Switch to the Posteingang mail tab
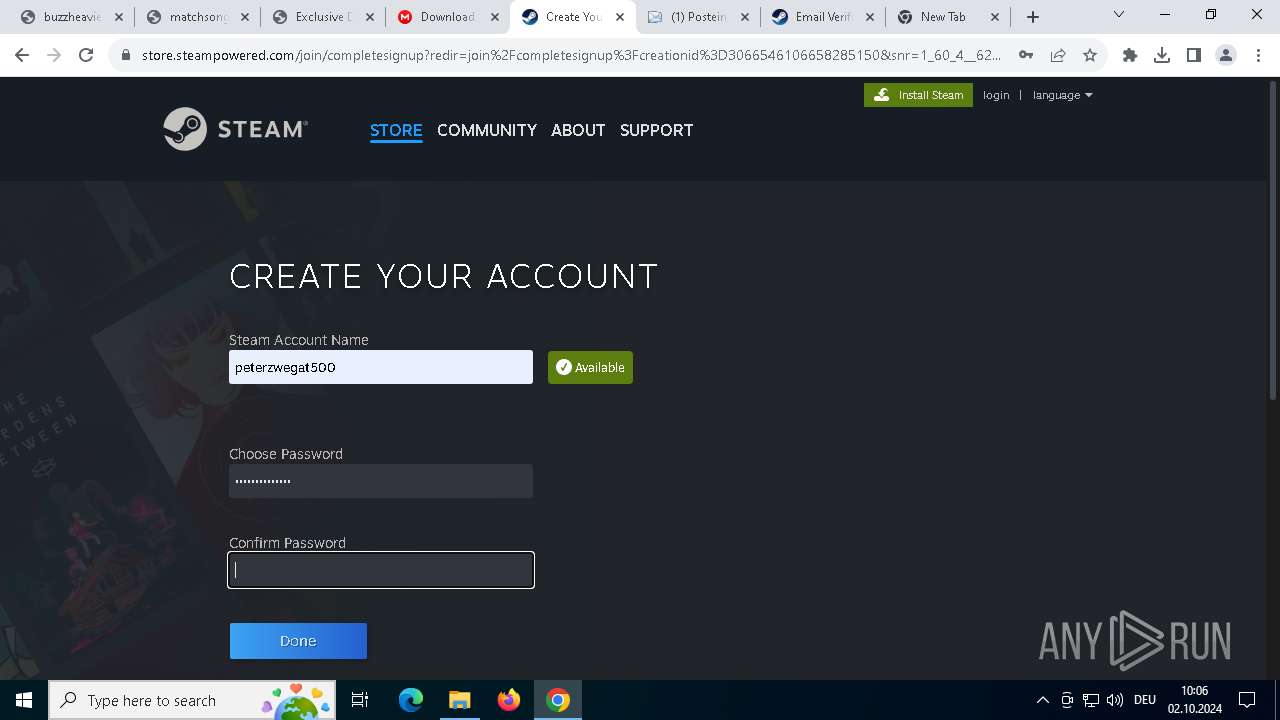This screenshot has height=720, width=1280. click(698, 17)
